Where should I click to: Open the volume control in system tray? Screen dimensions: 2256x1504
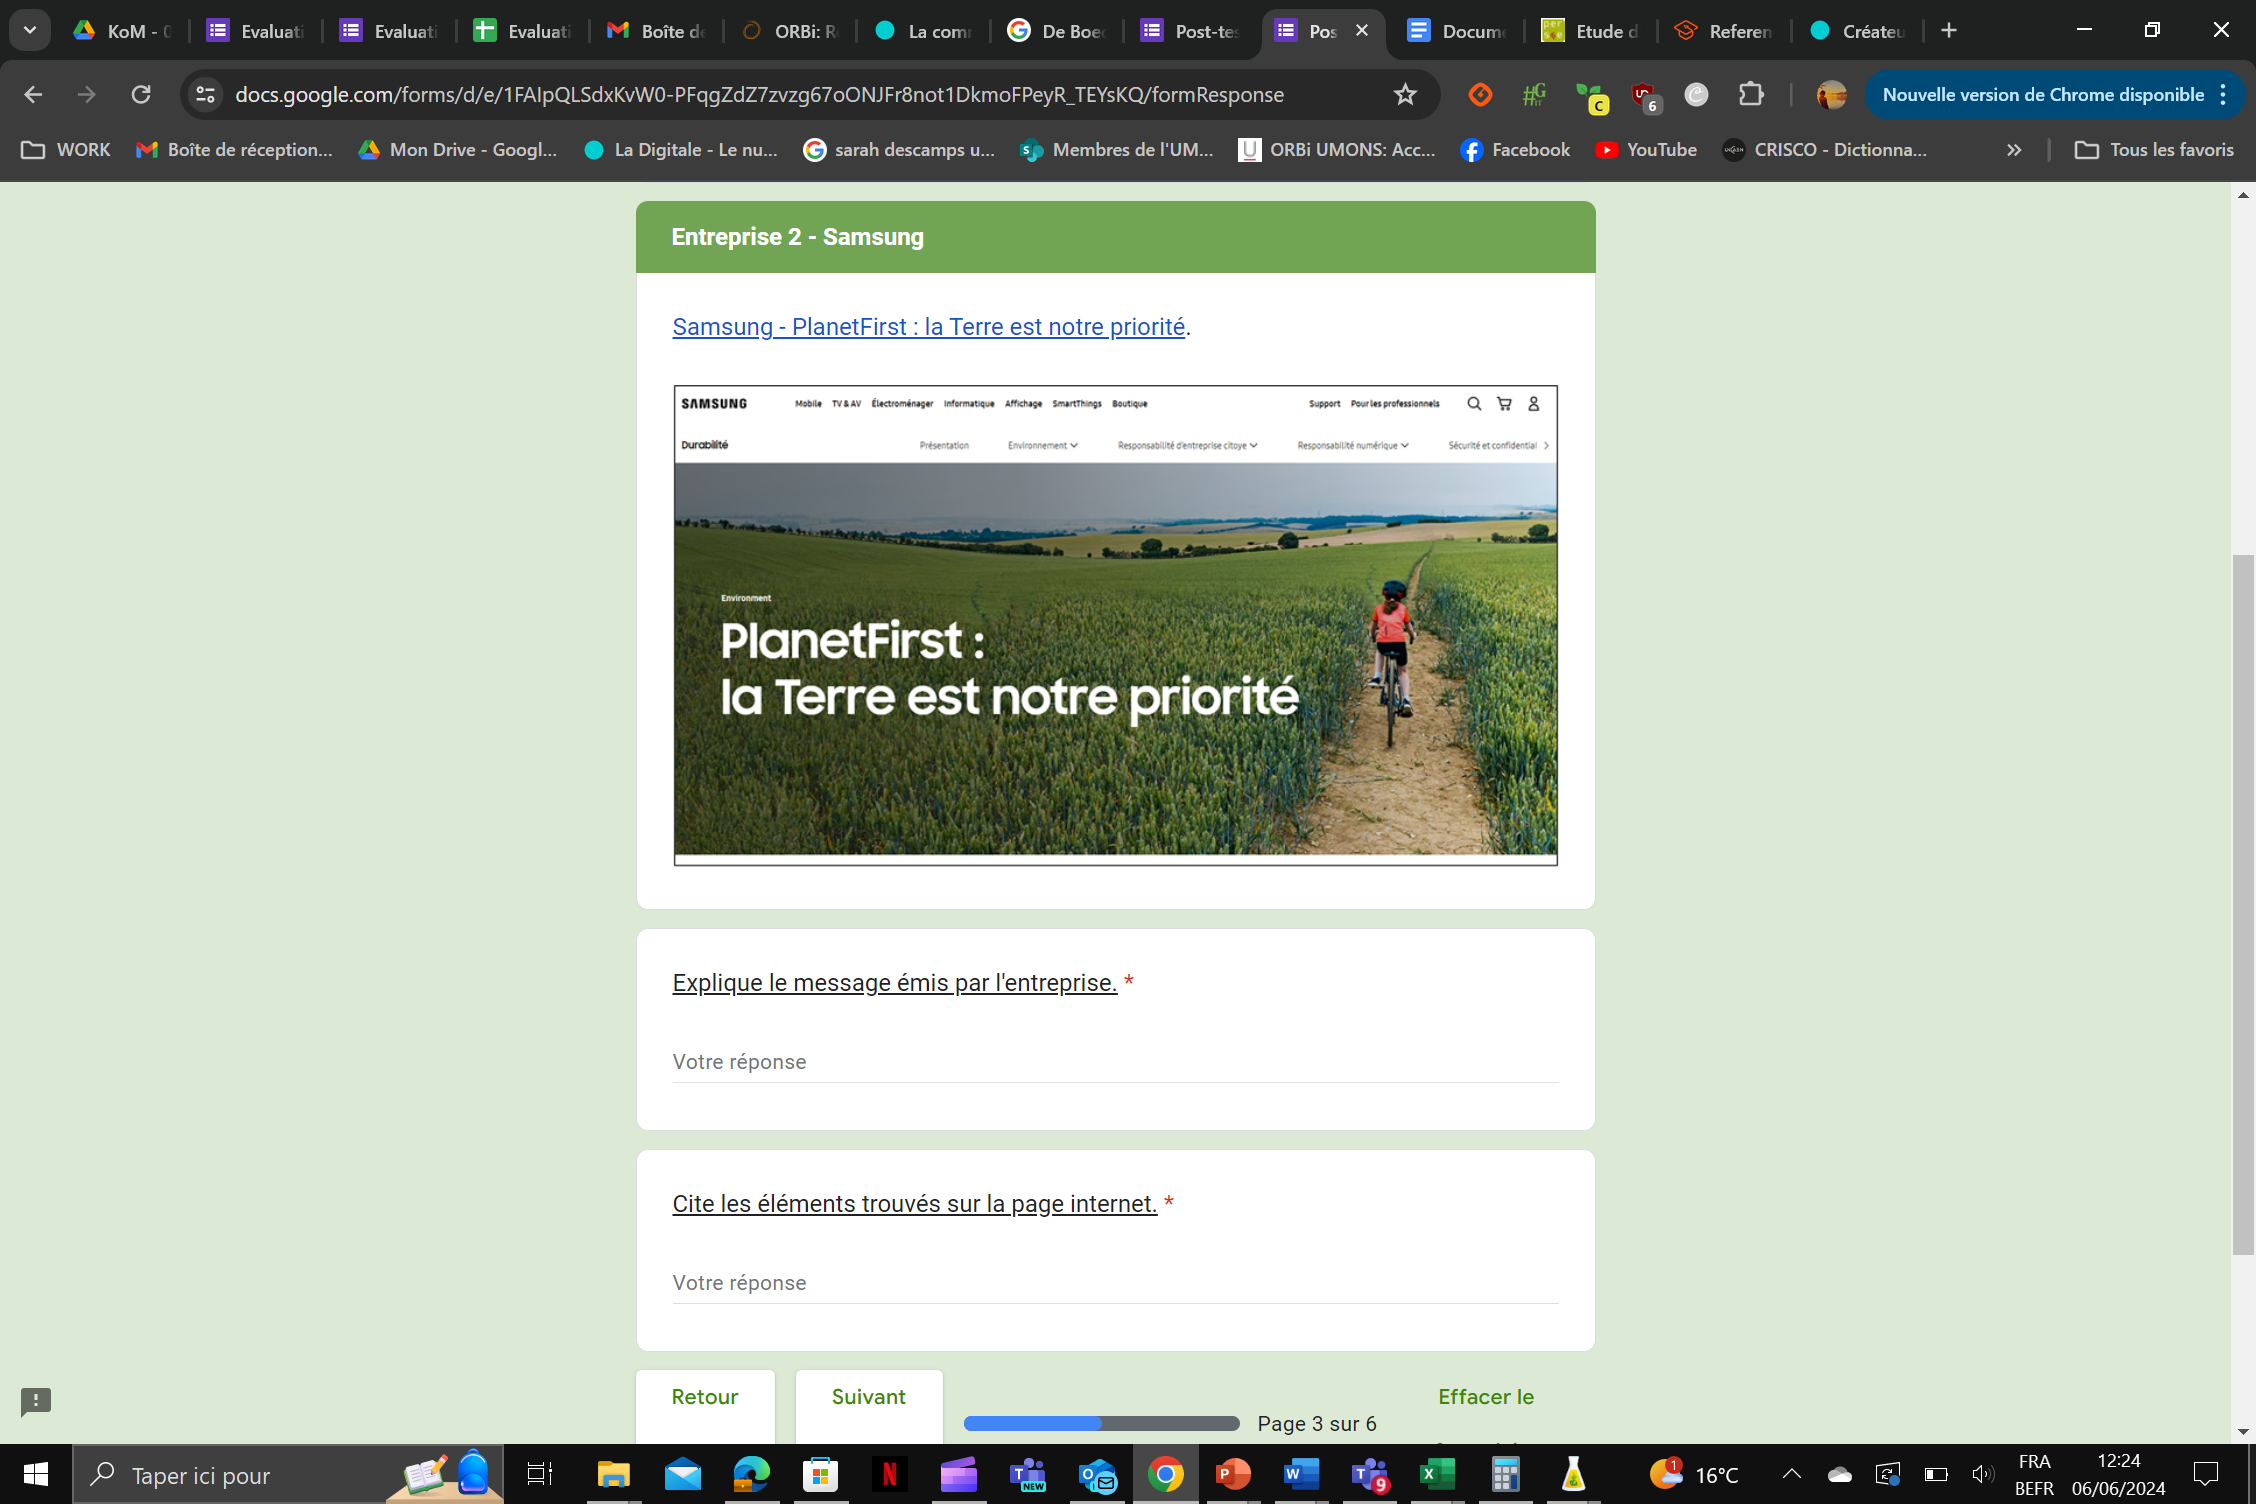[1983, 1475]
